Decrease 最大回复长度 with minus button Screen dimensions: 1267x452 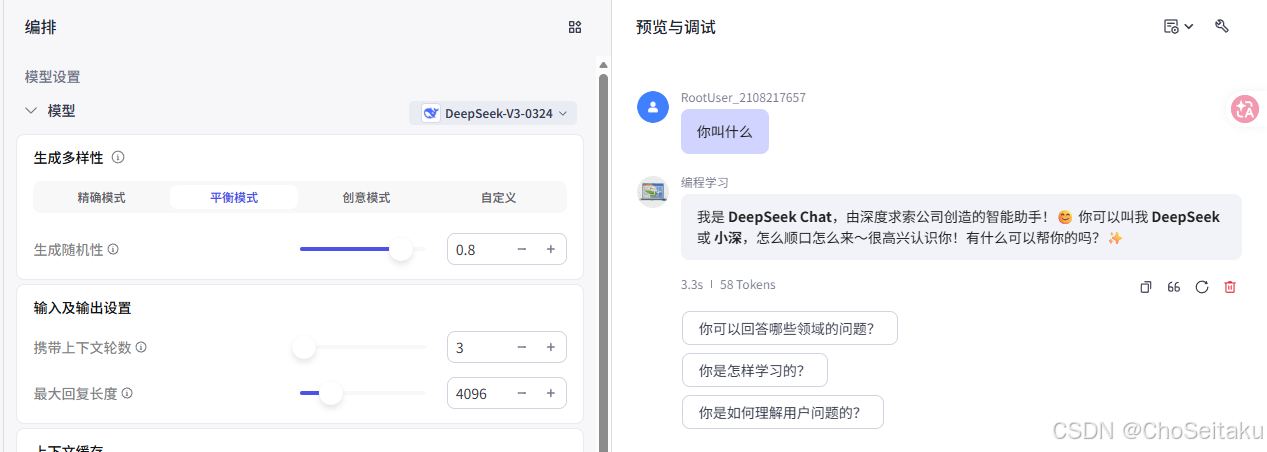coord(522,393)
